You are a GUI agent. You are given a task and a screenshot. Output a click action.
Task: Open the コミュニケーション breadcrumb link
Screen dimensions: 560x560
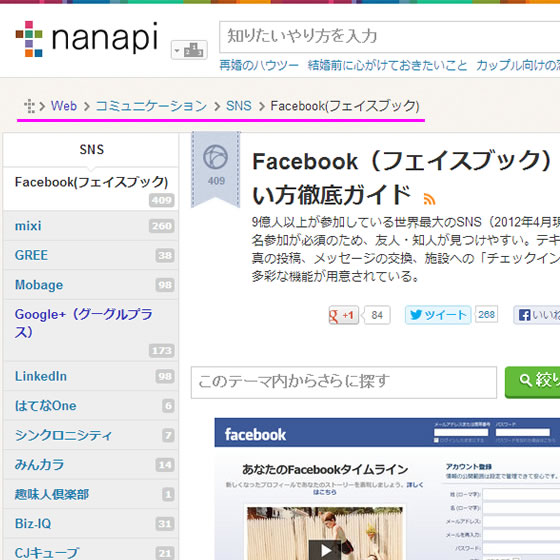pyautogui.click(x=151, y=106)
